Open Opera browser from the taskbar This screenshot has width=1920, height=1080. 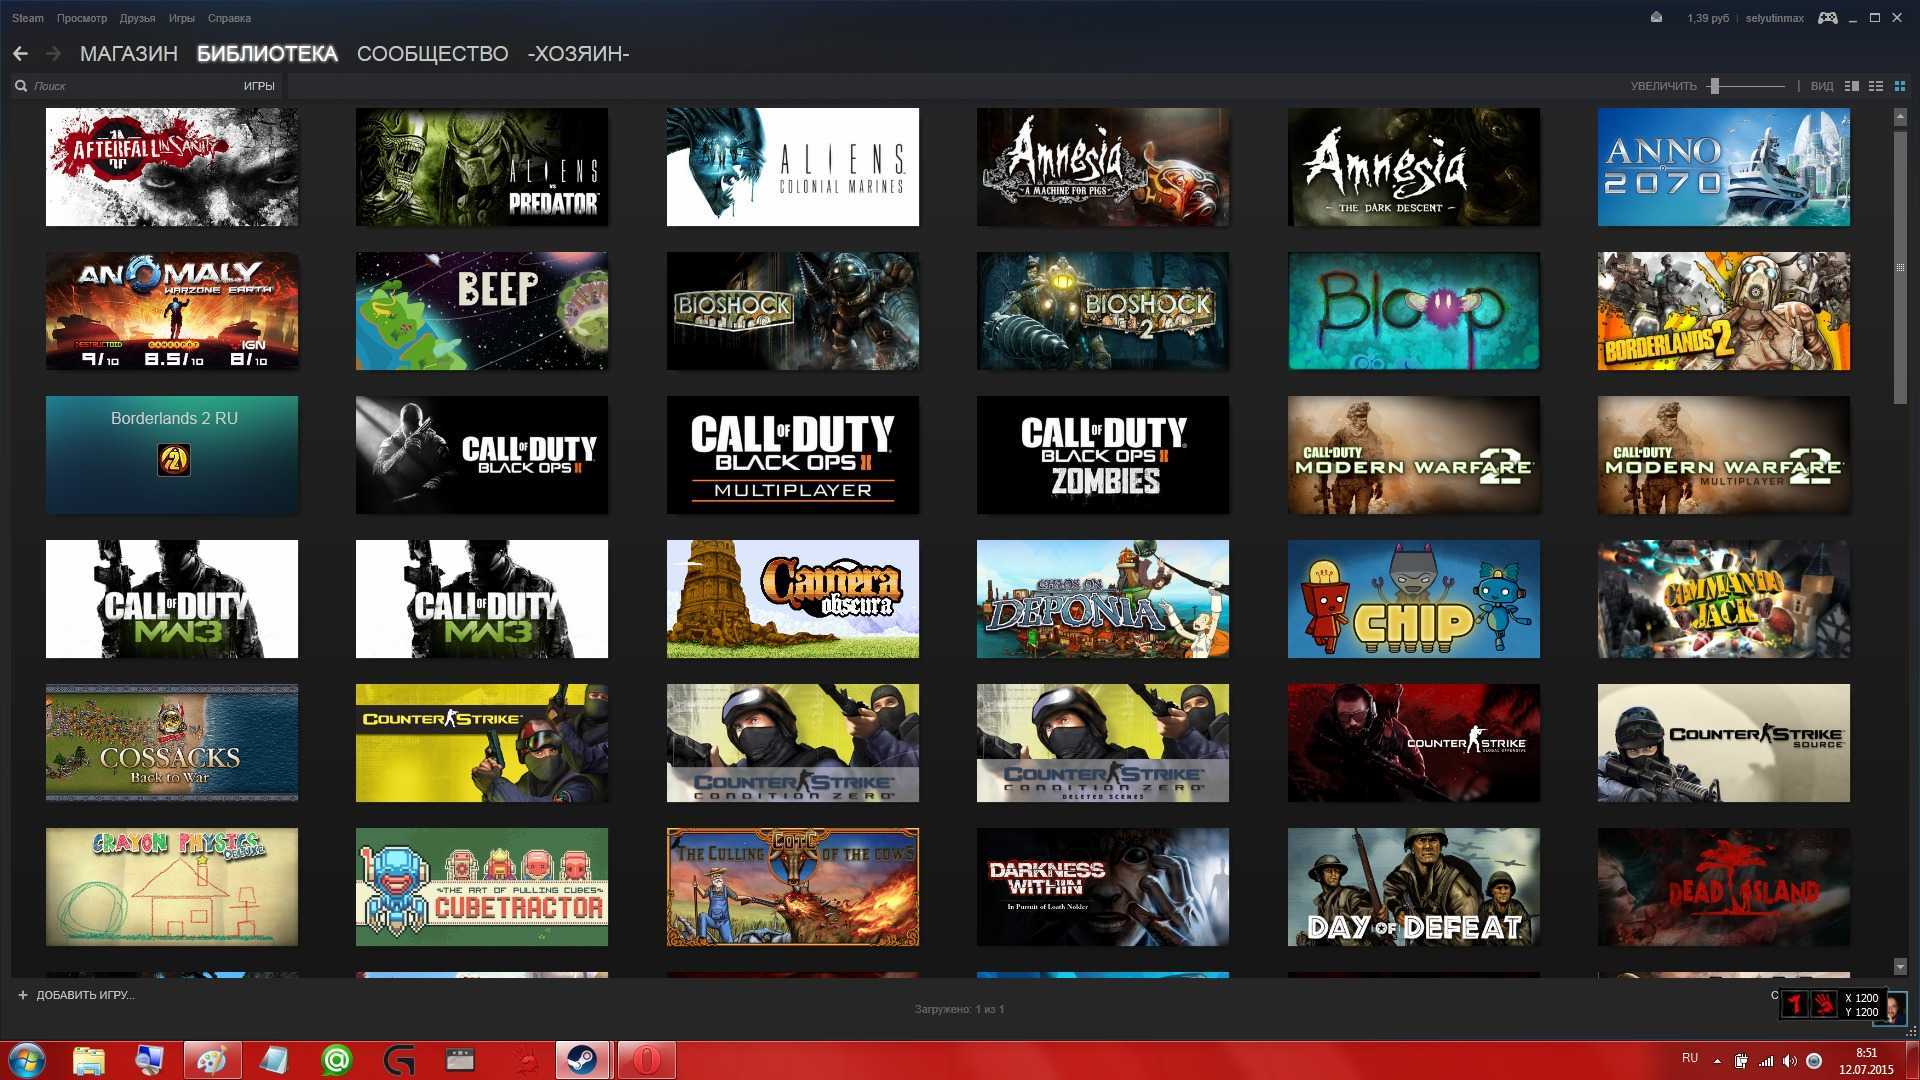click(646, 1060)
